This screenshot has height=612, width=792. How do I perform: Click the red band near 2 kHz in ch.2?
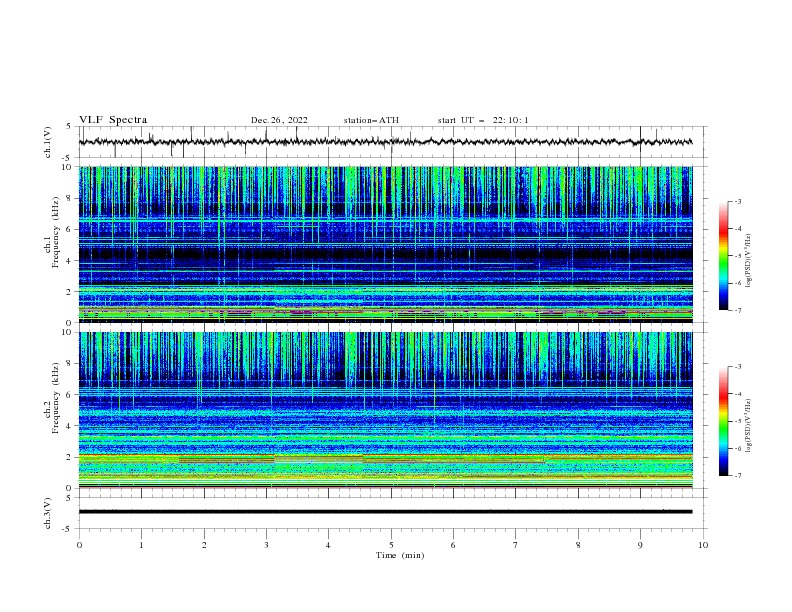tap(386, 455)
